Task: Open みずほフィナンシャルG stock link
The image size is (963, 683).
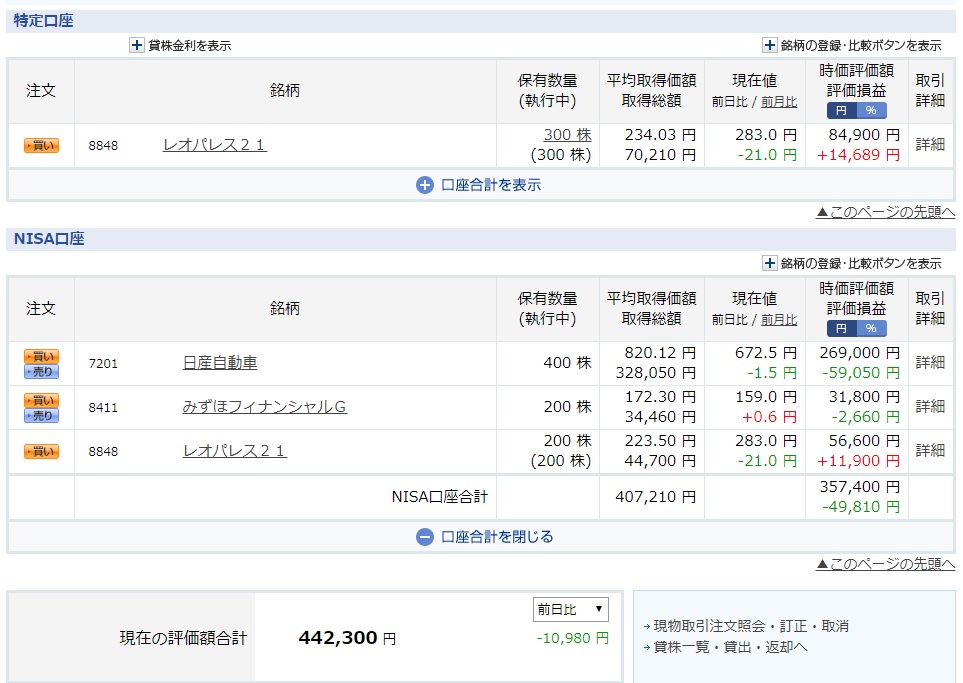Action: pyautogui.click(x=265, y=407)
